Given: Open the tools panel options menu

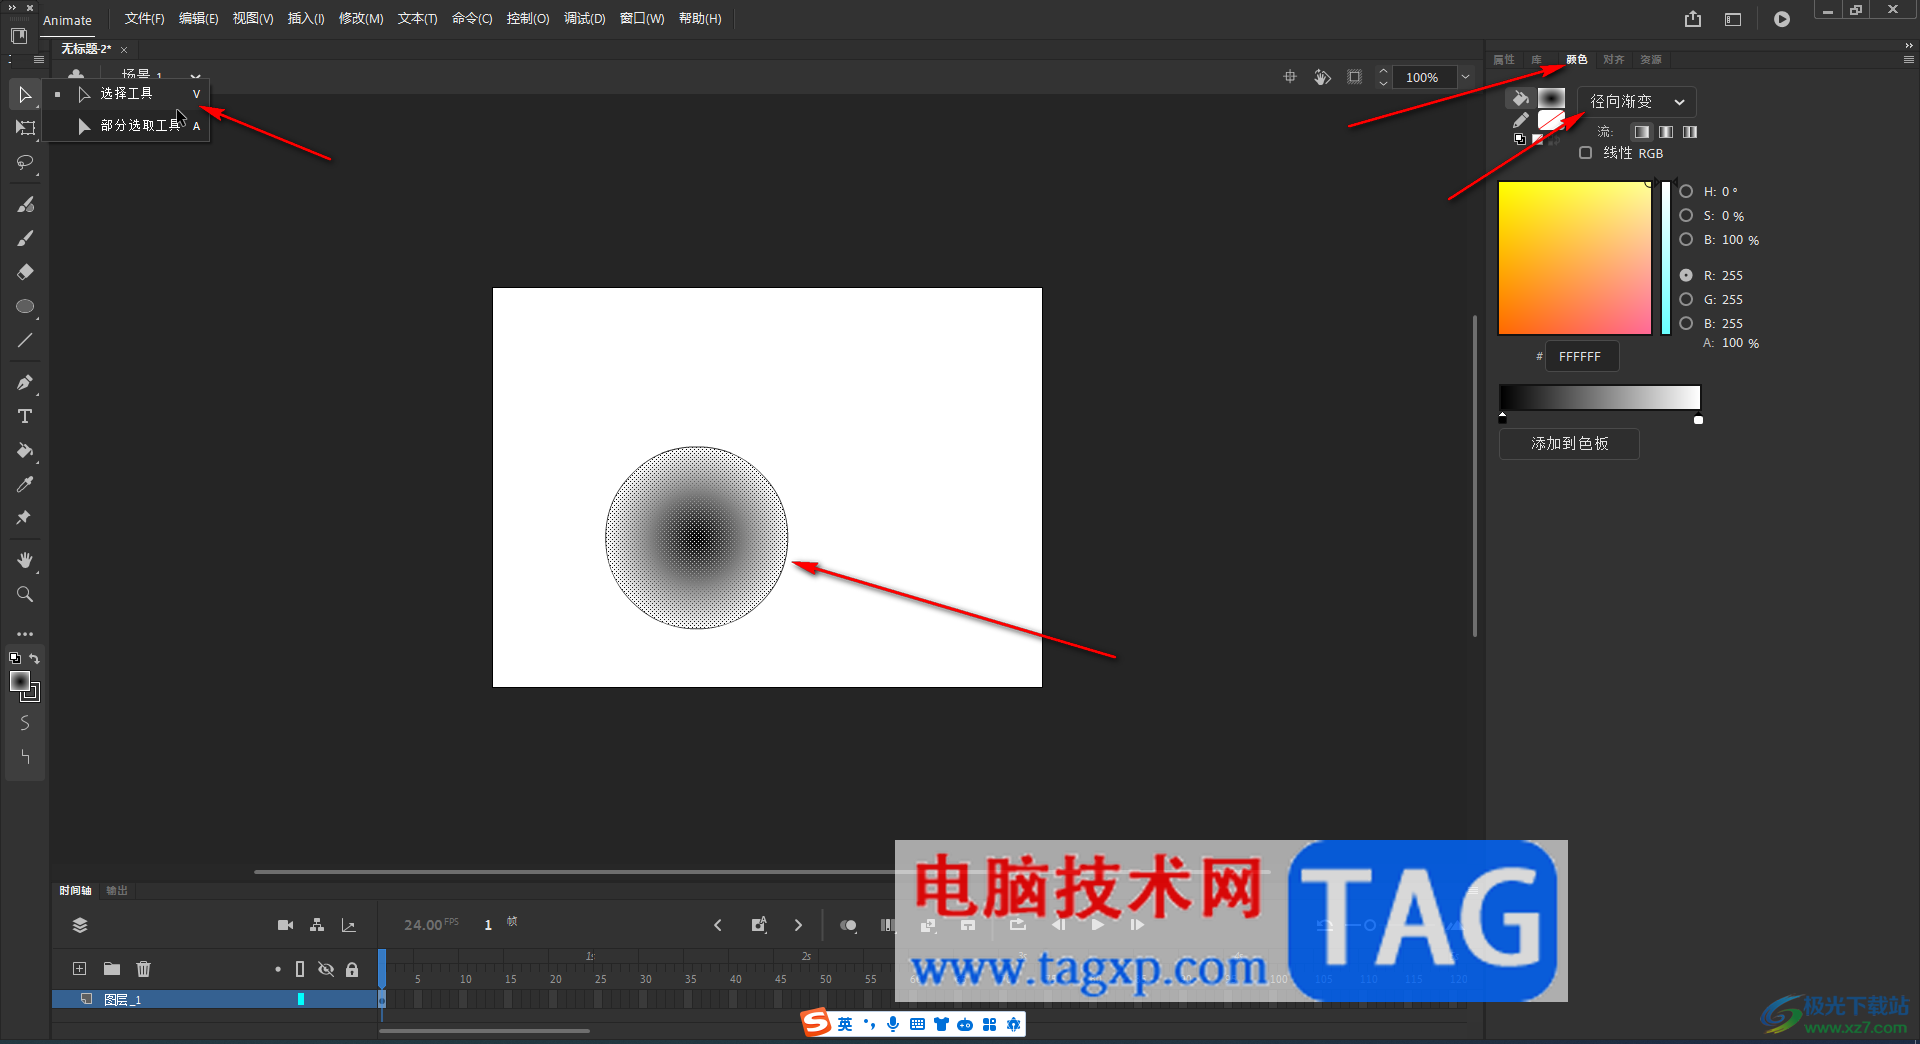Looking at the screenshot, I should 39,60.
